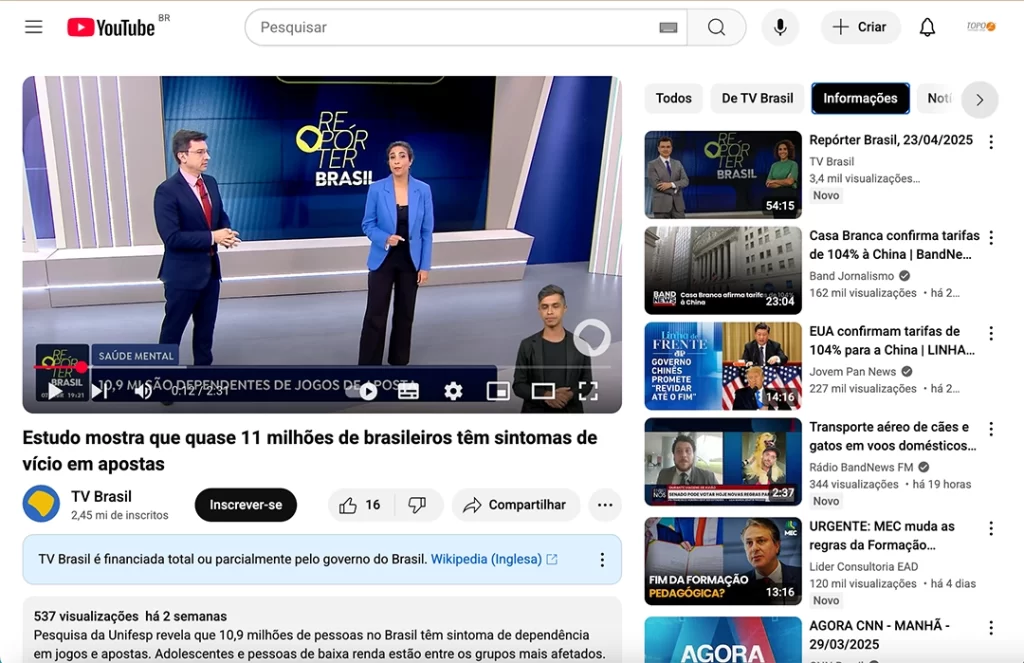Open menu for EUA confirmam tarifas video
The height and width of the screenshot is (663, 1024).
click(991, 333)
